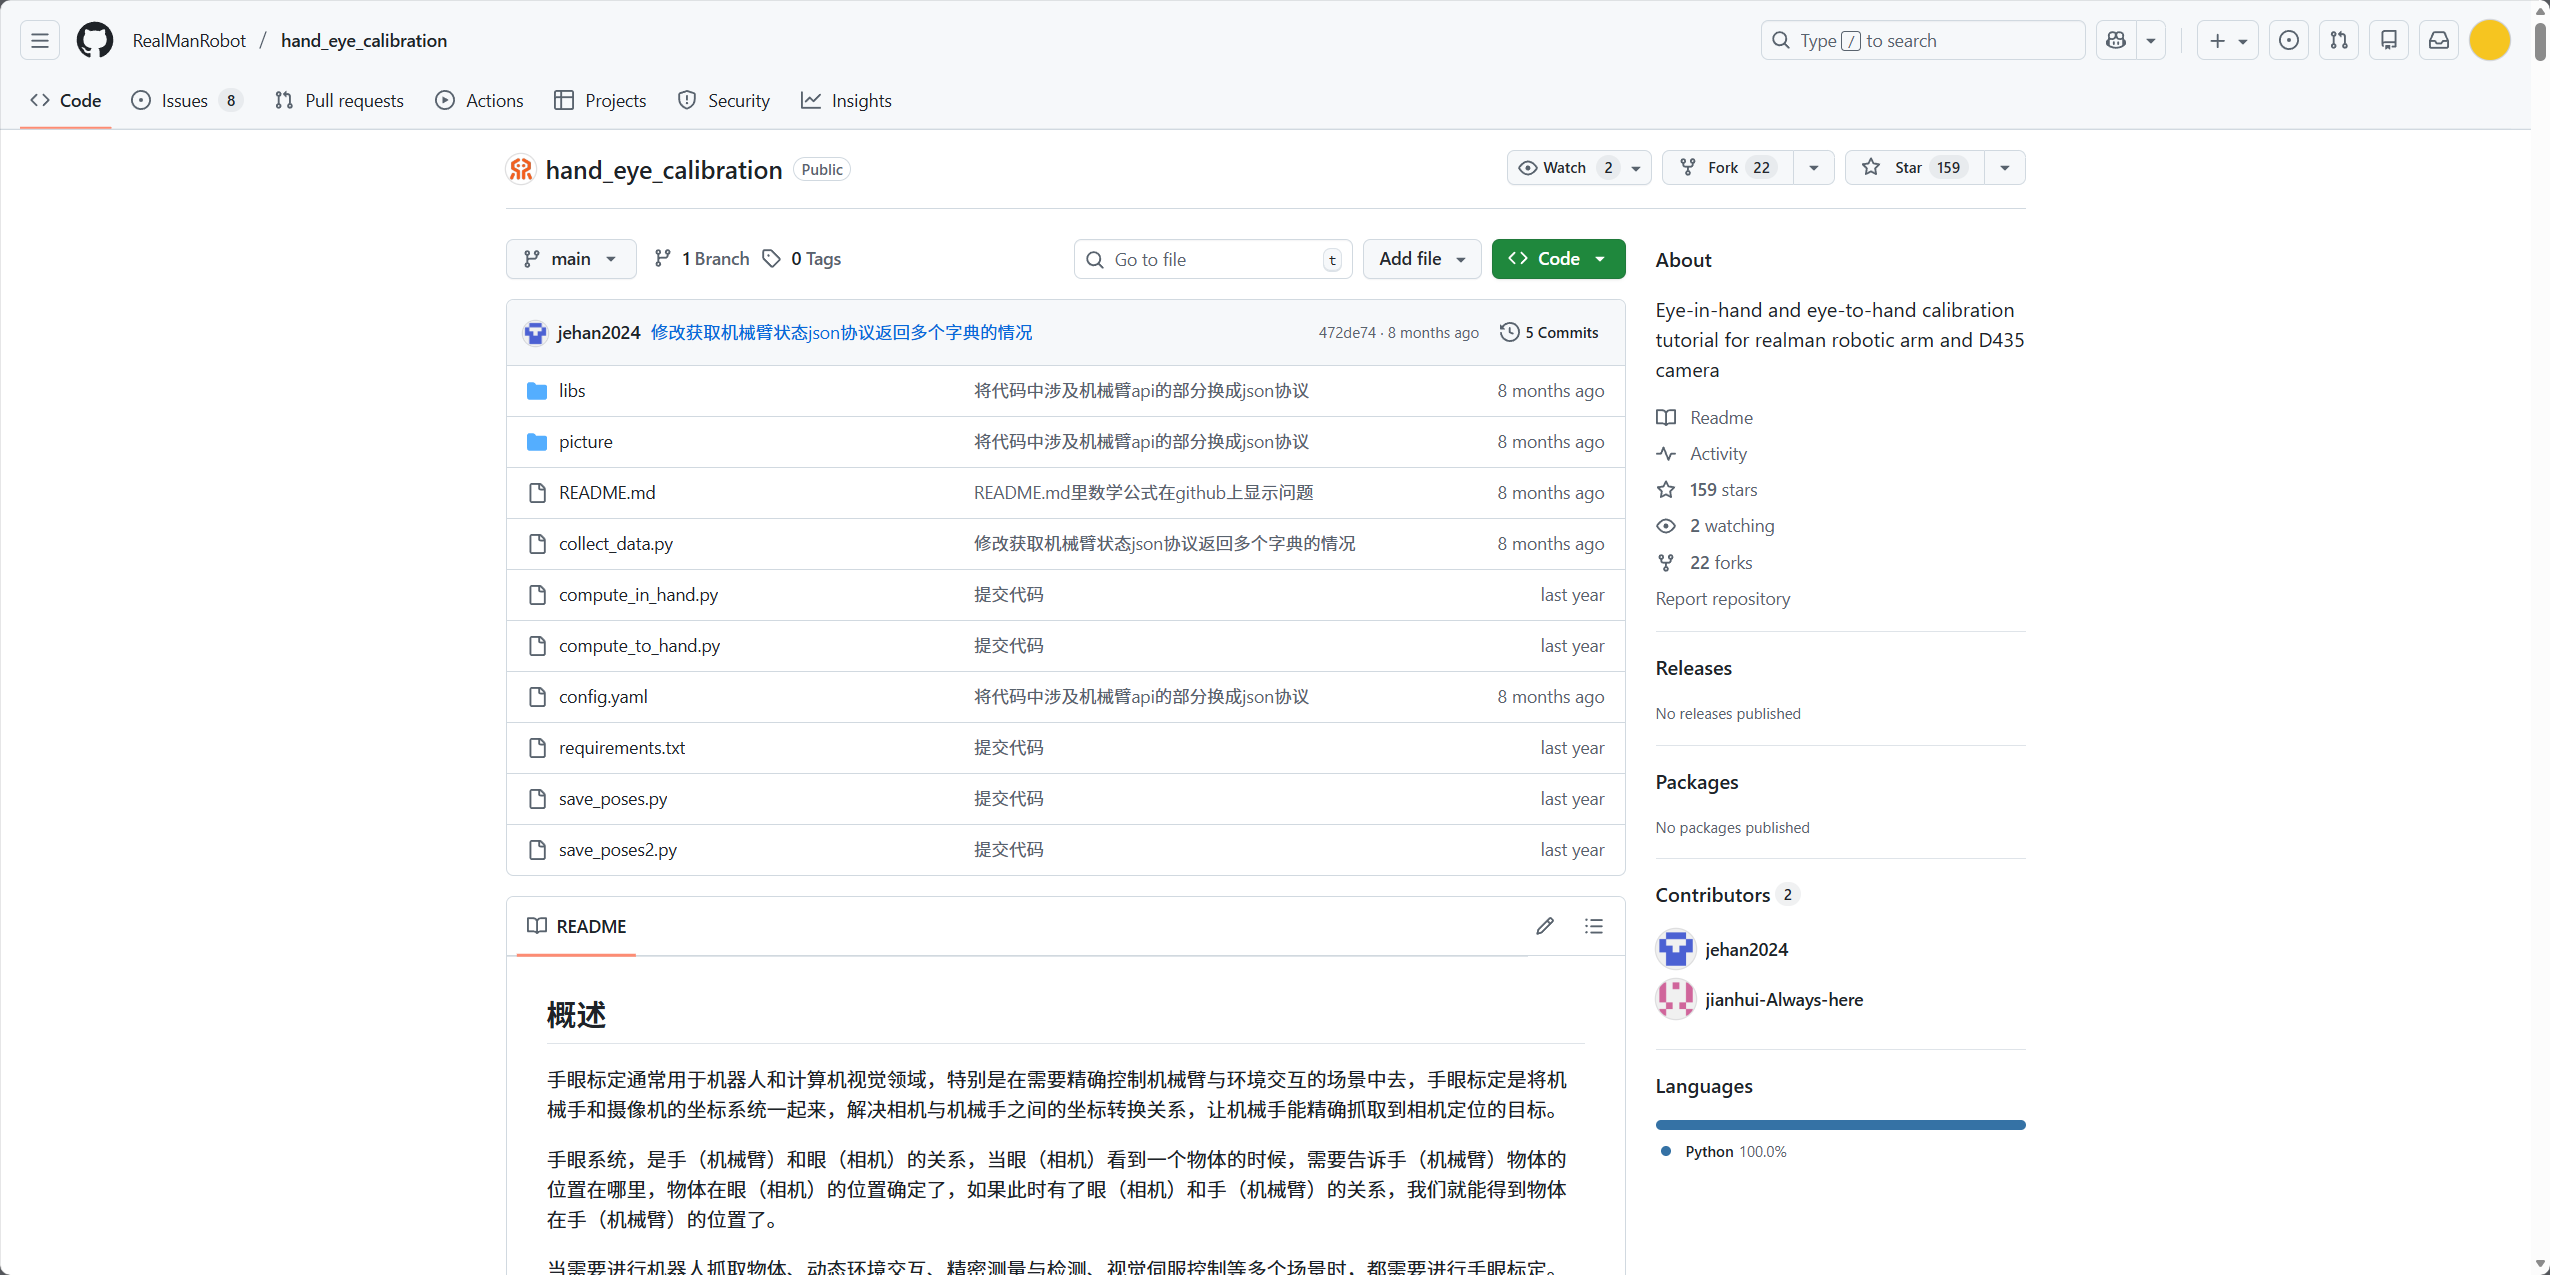The width and height of the screenshot is (2550, 1275).
Task: Open the Copilot chat icon
Action: click(2116, 41)
